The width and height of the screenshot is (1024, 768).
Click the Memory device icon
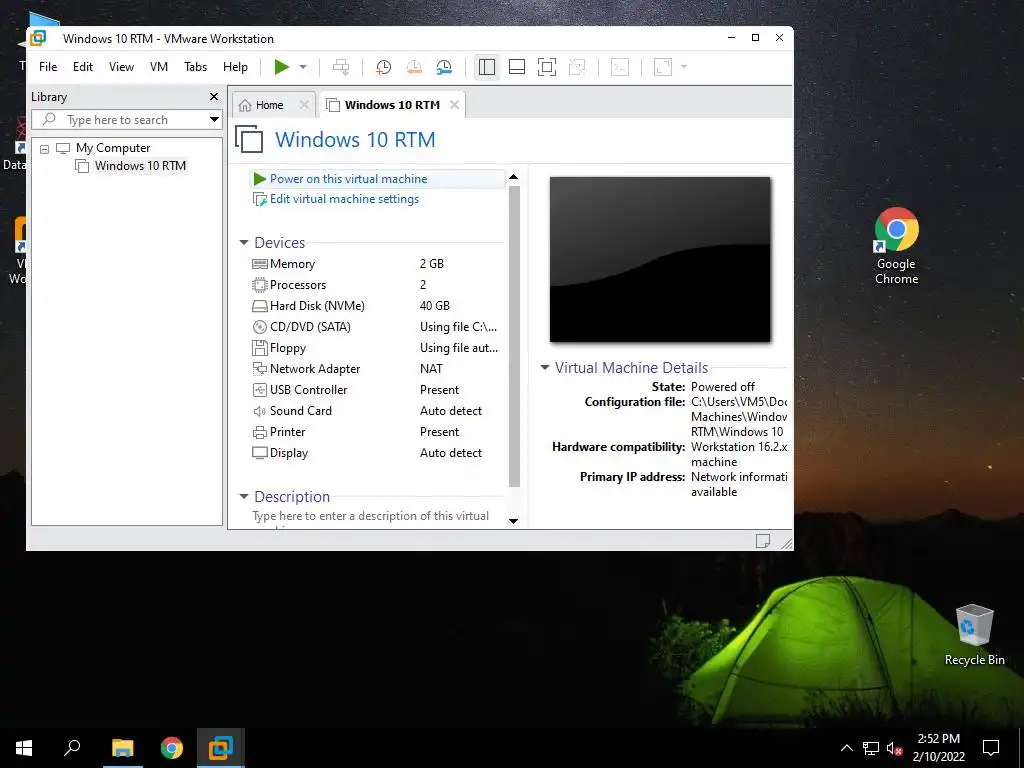(x=260, y=264)
